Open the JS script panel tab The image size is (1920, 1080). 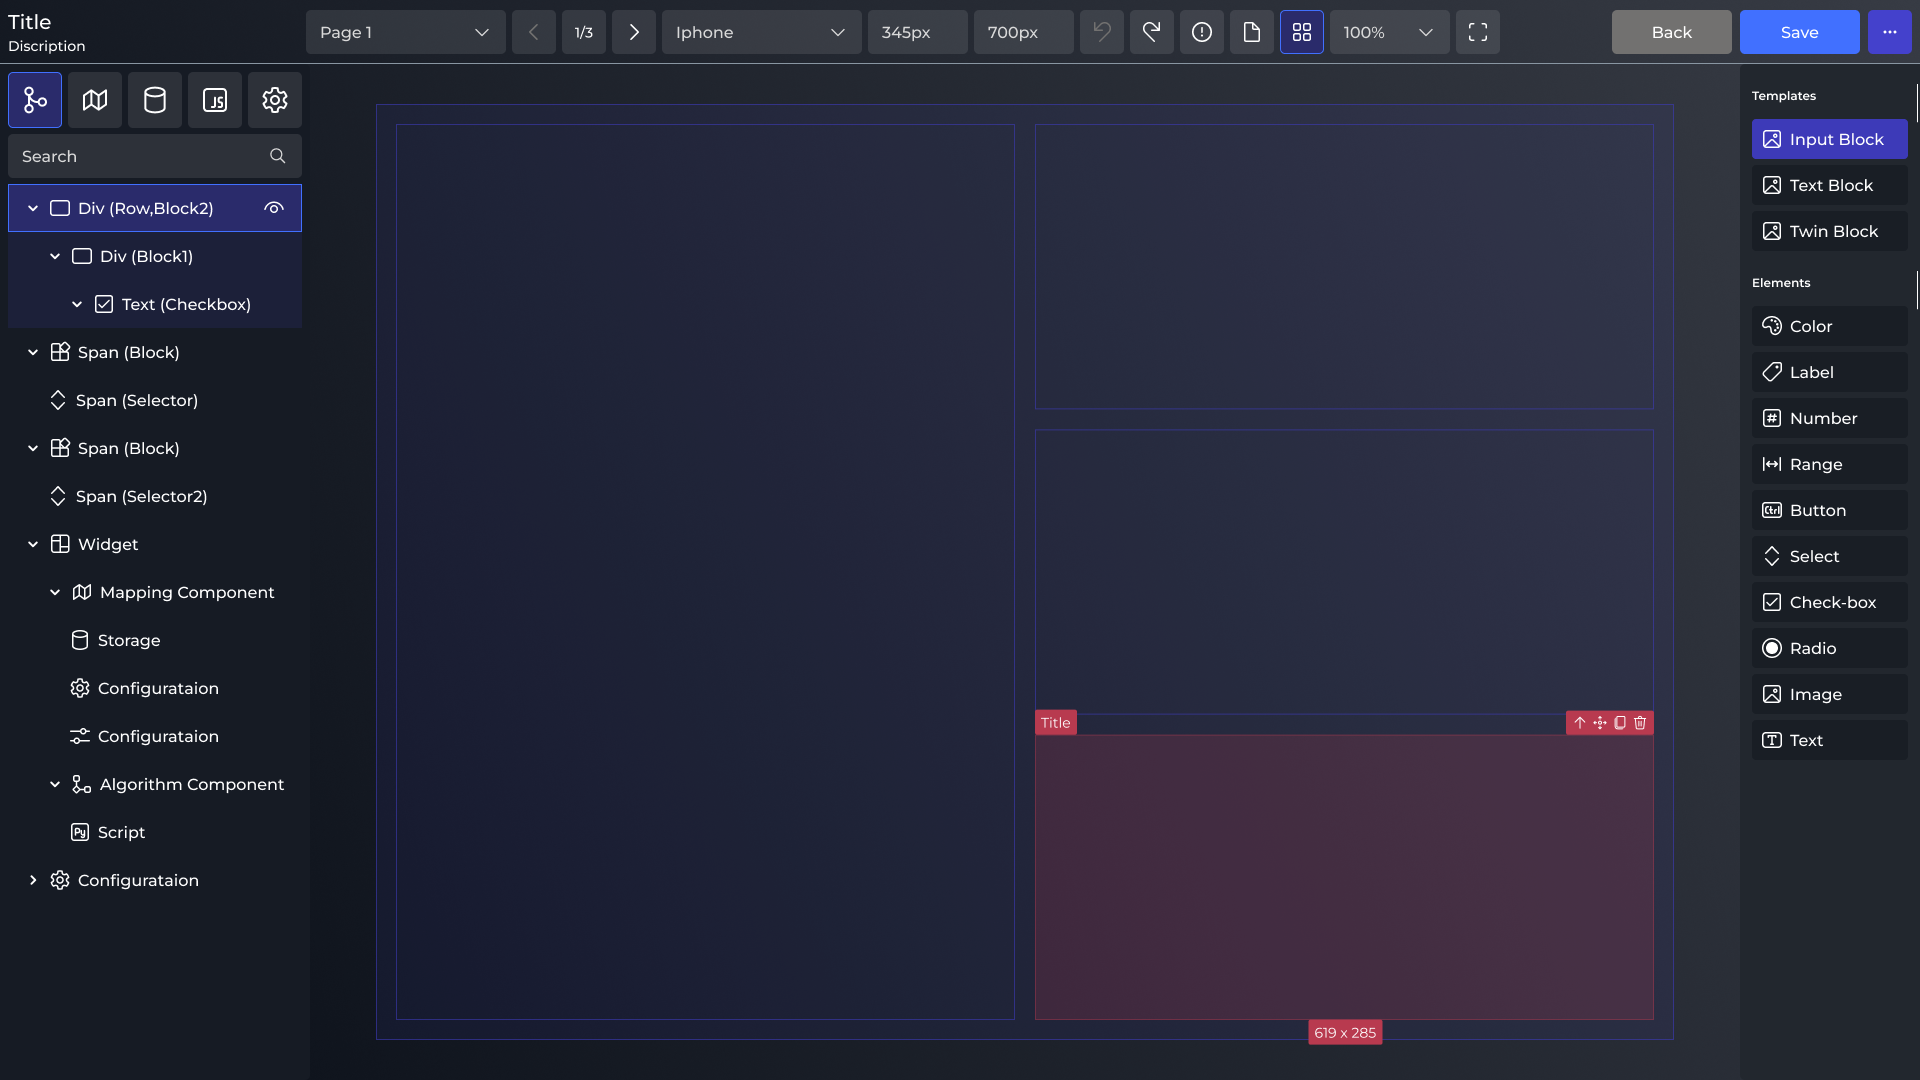215,100
